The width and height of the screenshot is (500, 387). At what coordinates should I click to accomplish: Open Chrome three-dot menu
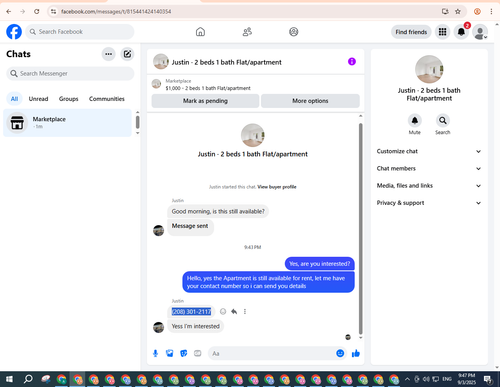click(491, 11)
